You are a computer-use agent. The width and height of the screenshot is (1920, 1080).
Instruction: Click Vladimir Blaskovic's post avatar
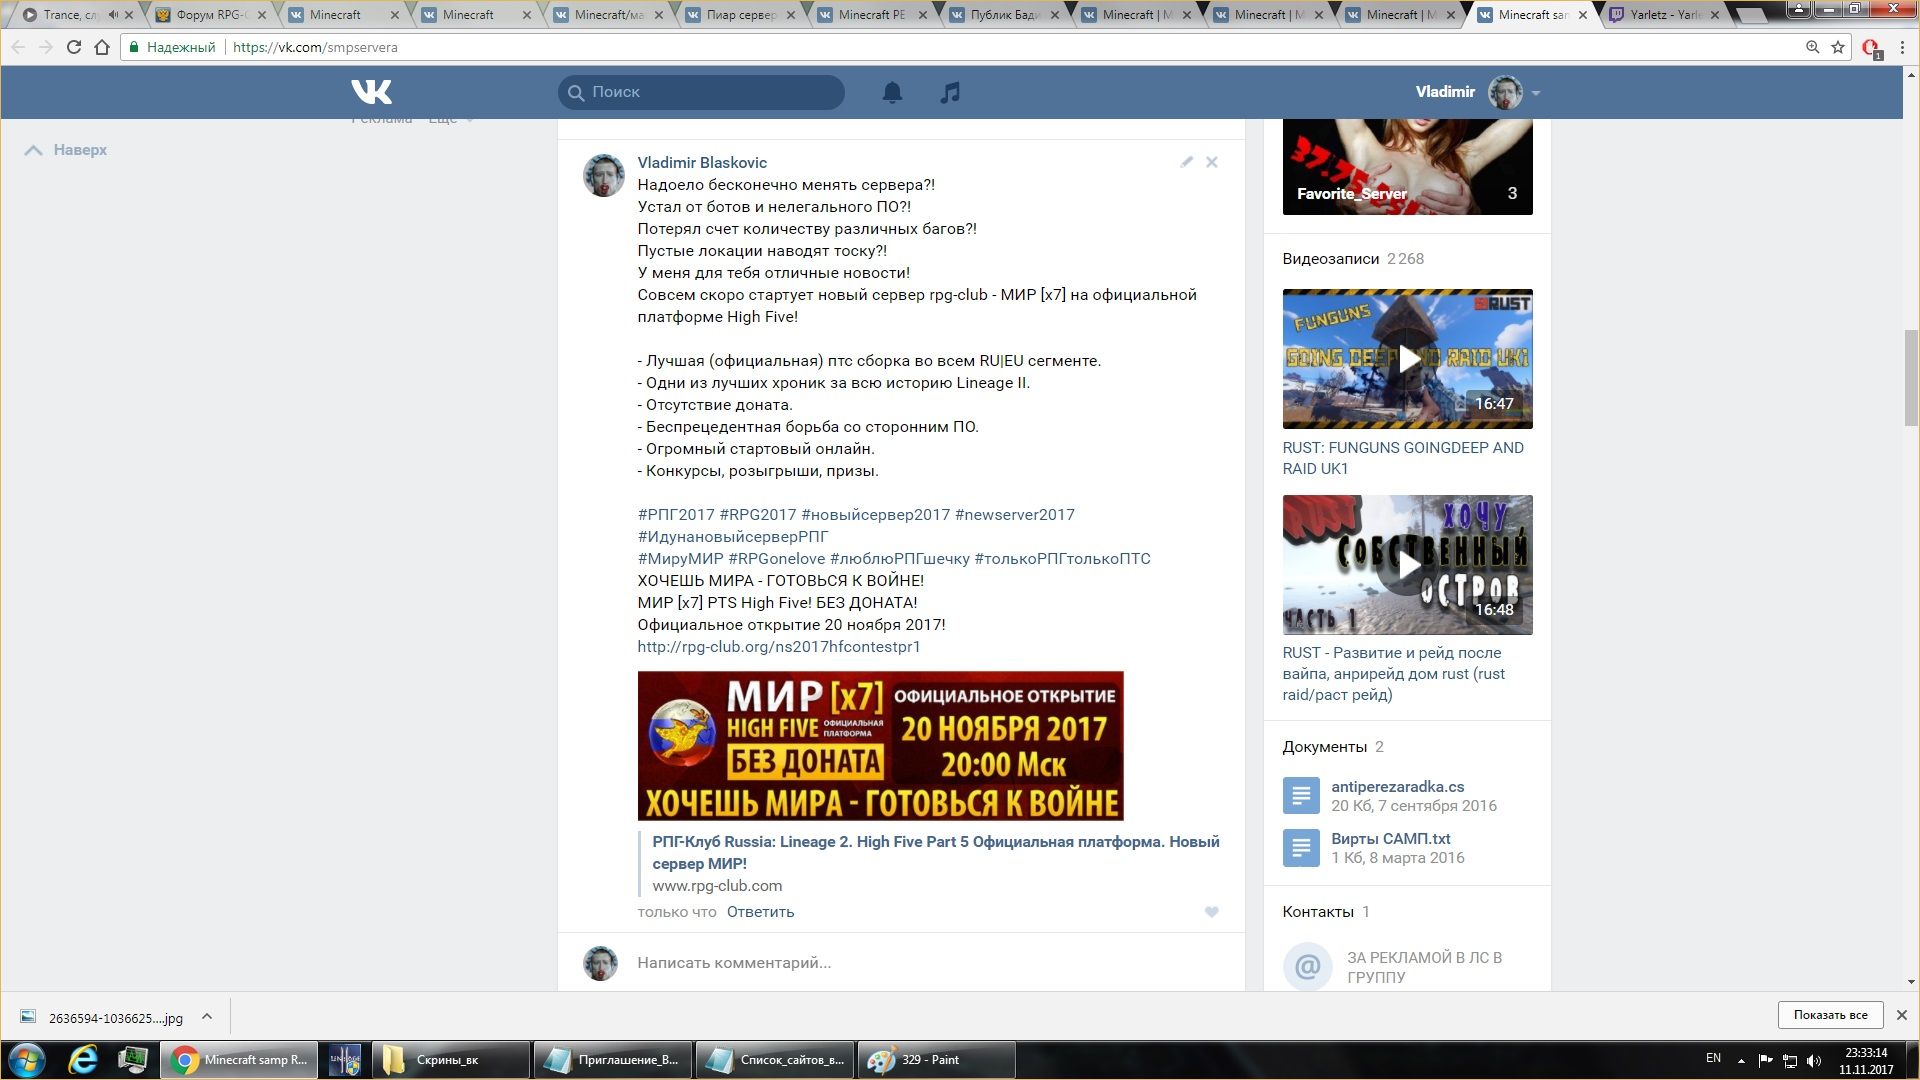point(604,176)
